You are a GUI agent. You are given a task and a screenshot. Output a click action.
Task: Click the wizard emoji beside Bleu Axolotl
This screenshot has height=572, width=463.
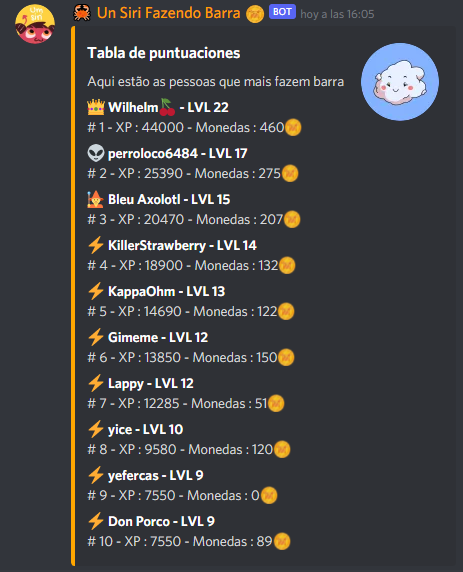coord(96,199)
